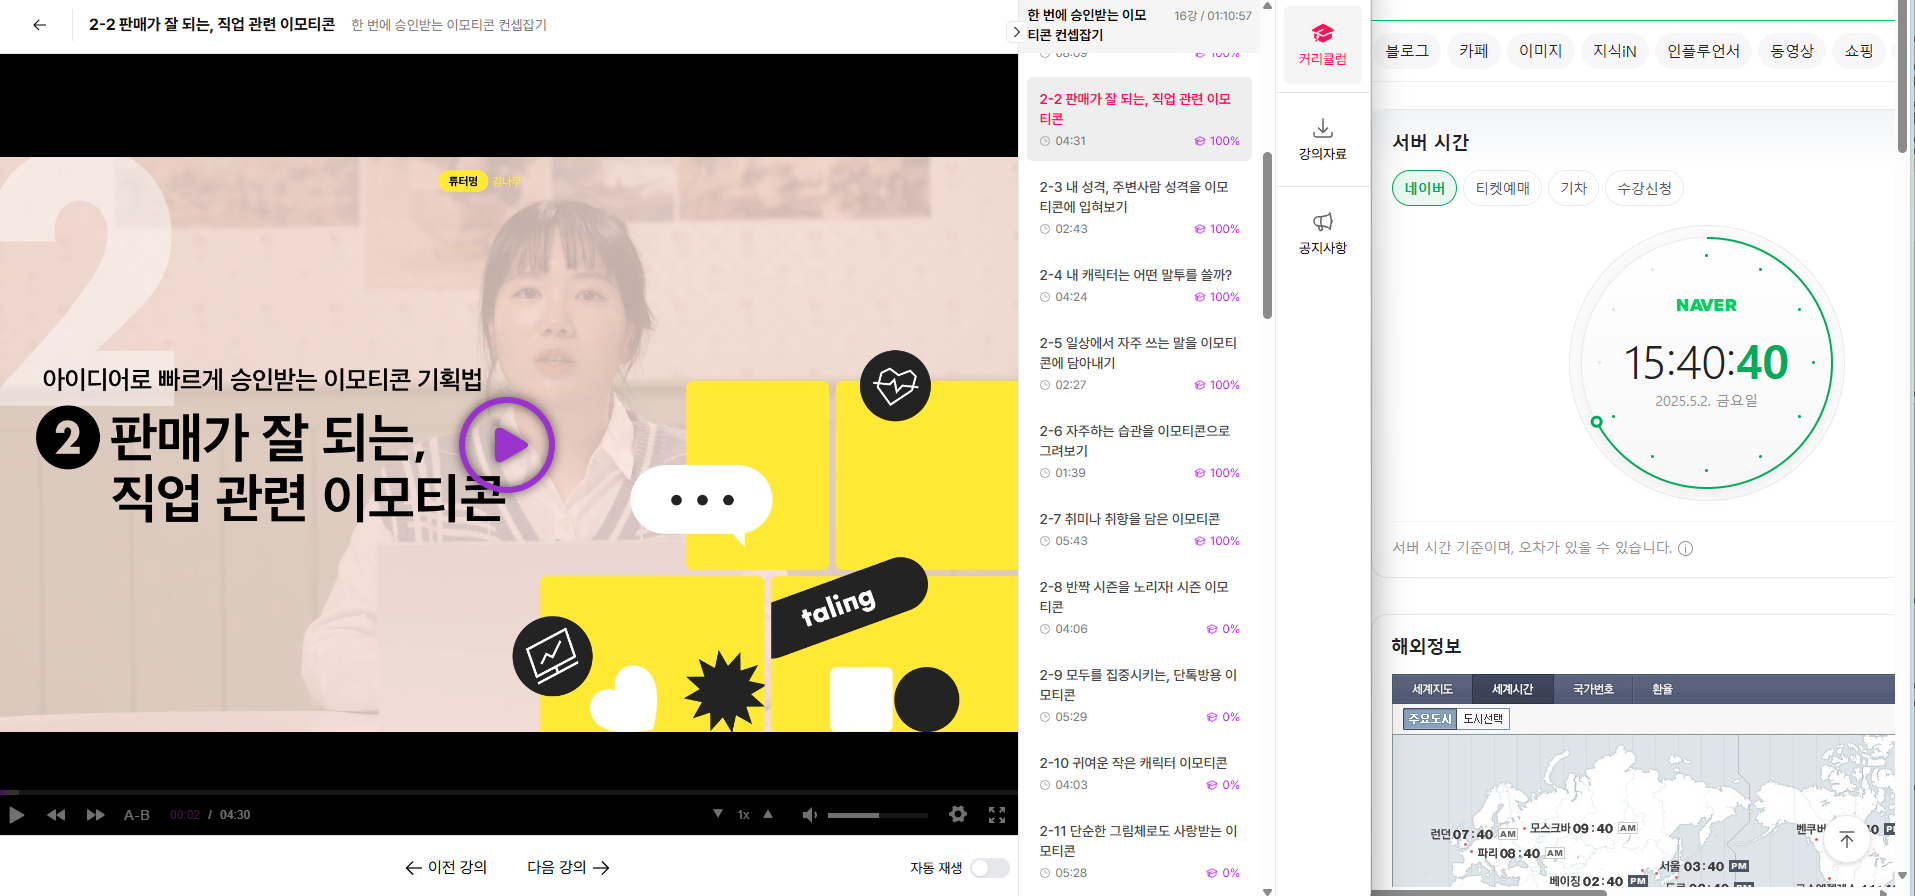This screenshot has height=896, width=1915.
Task: Select the 티켓예매 server time option
Action: point(1502,188)
